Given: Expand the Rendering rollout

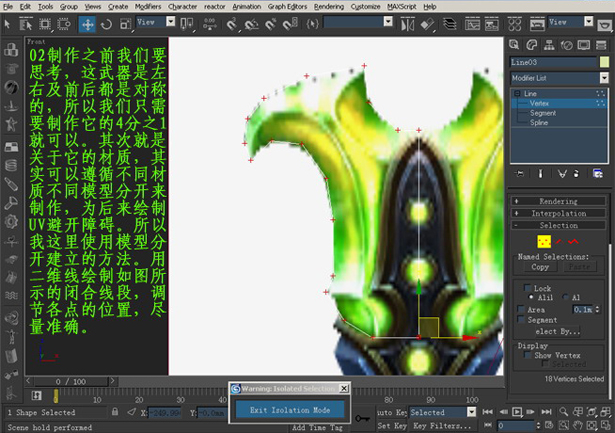Looking at the screenshot, I should click(558, 201).
